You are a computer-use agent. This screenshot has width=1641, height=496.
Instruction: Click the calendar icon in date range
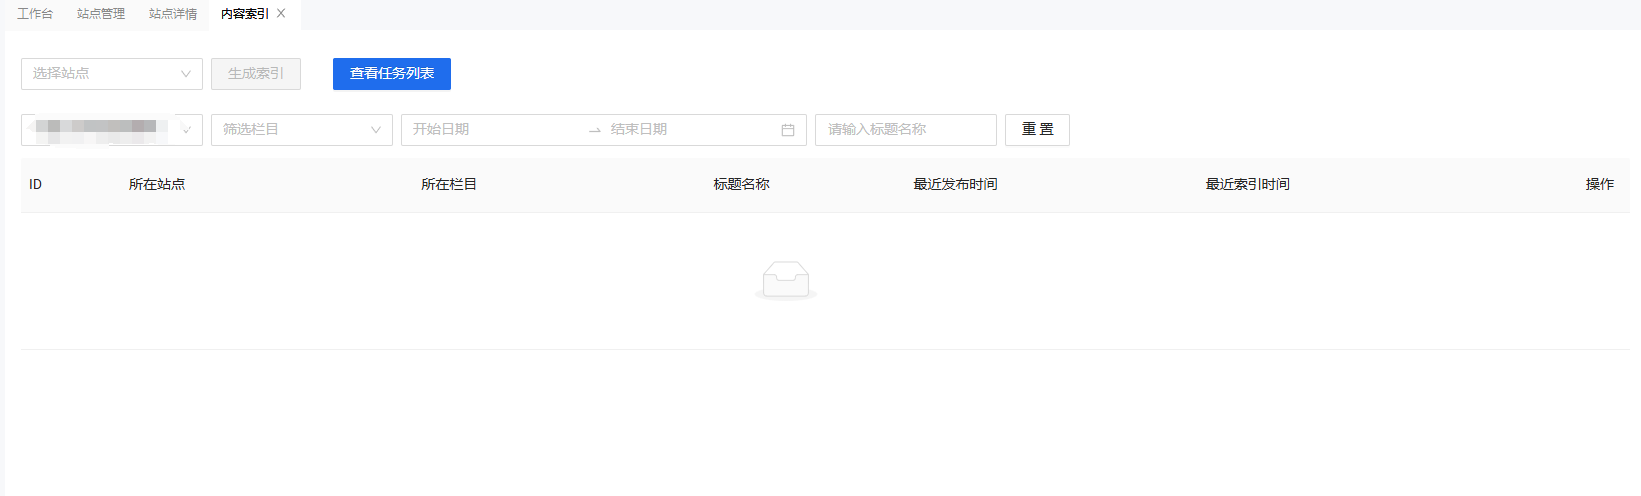point(788,130)
